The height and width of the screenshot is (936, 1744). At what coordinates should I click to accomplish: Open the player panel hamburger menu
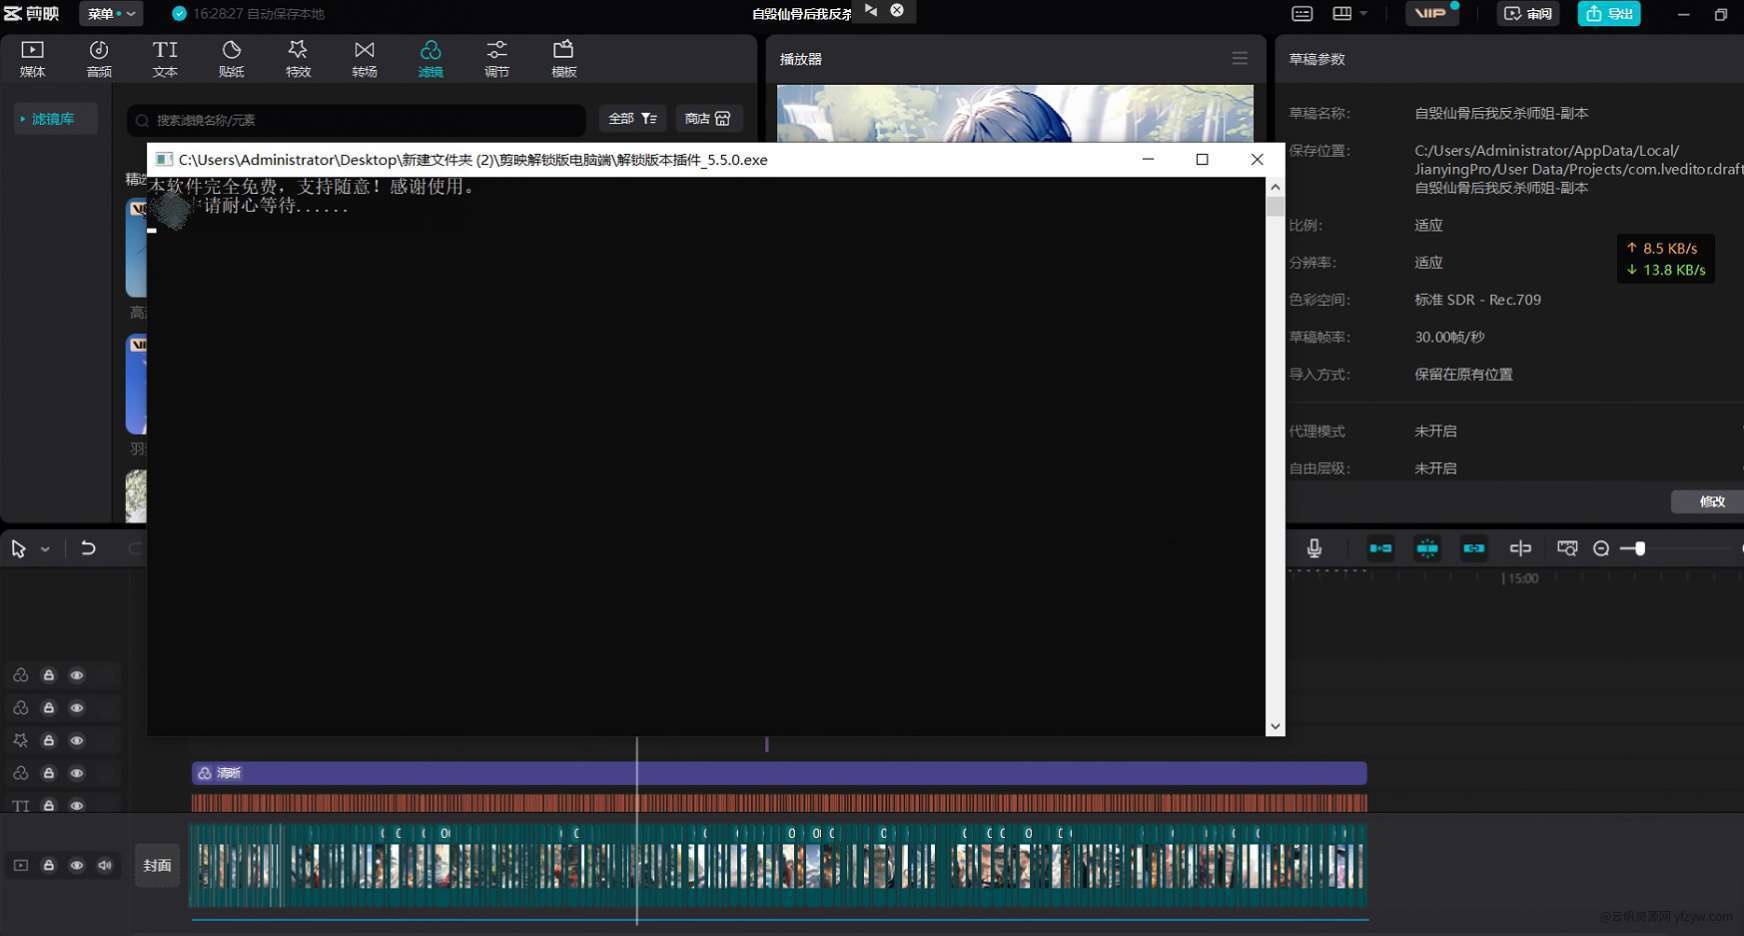click(1240, 59)
